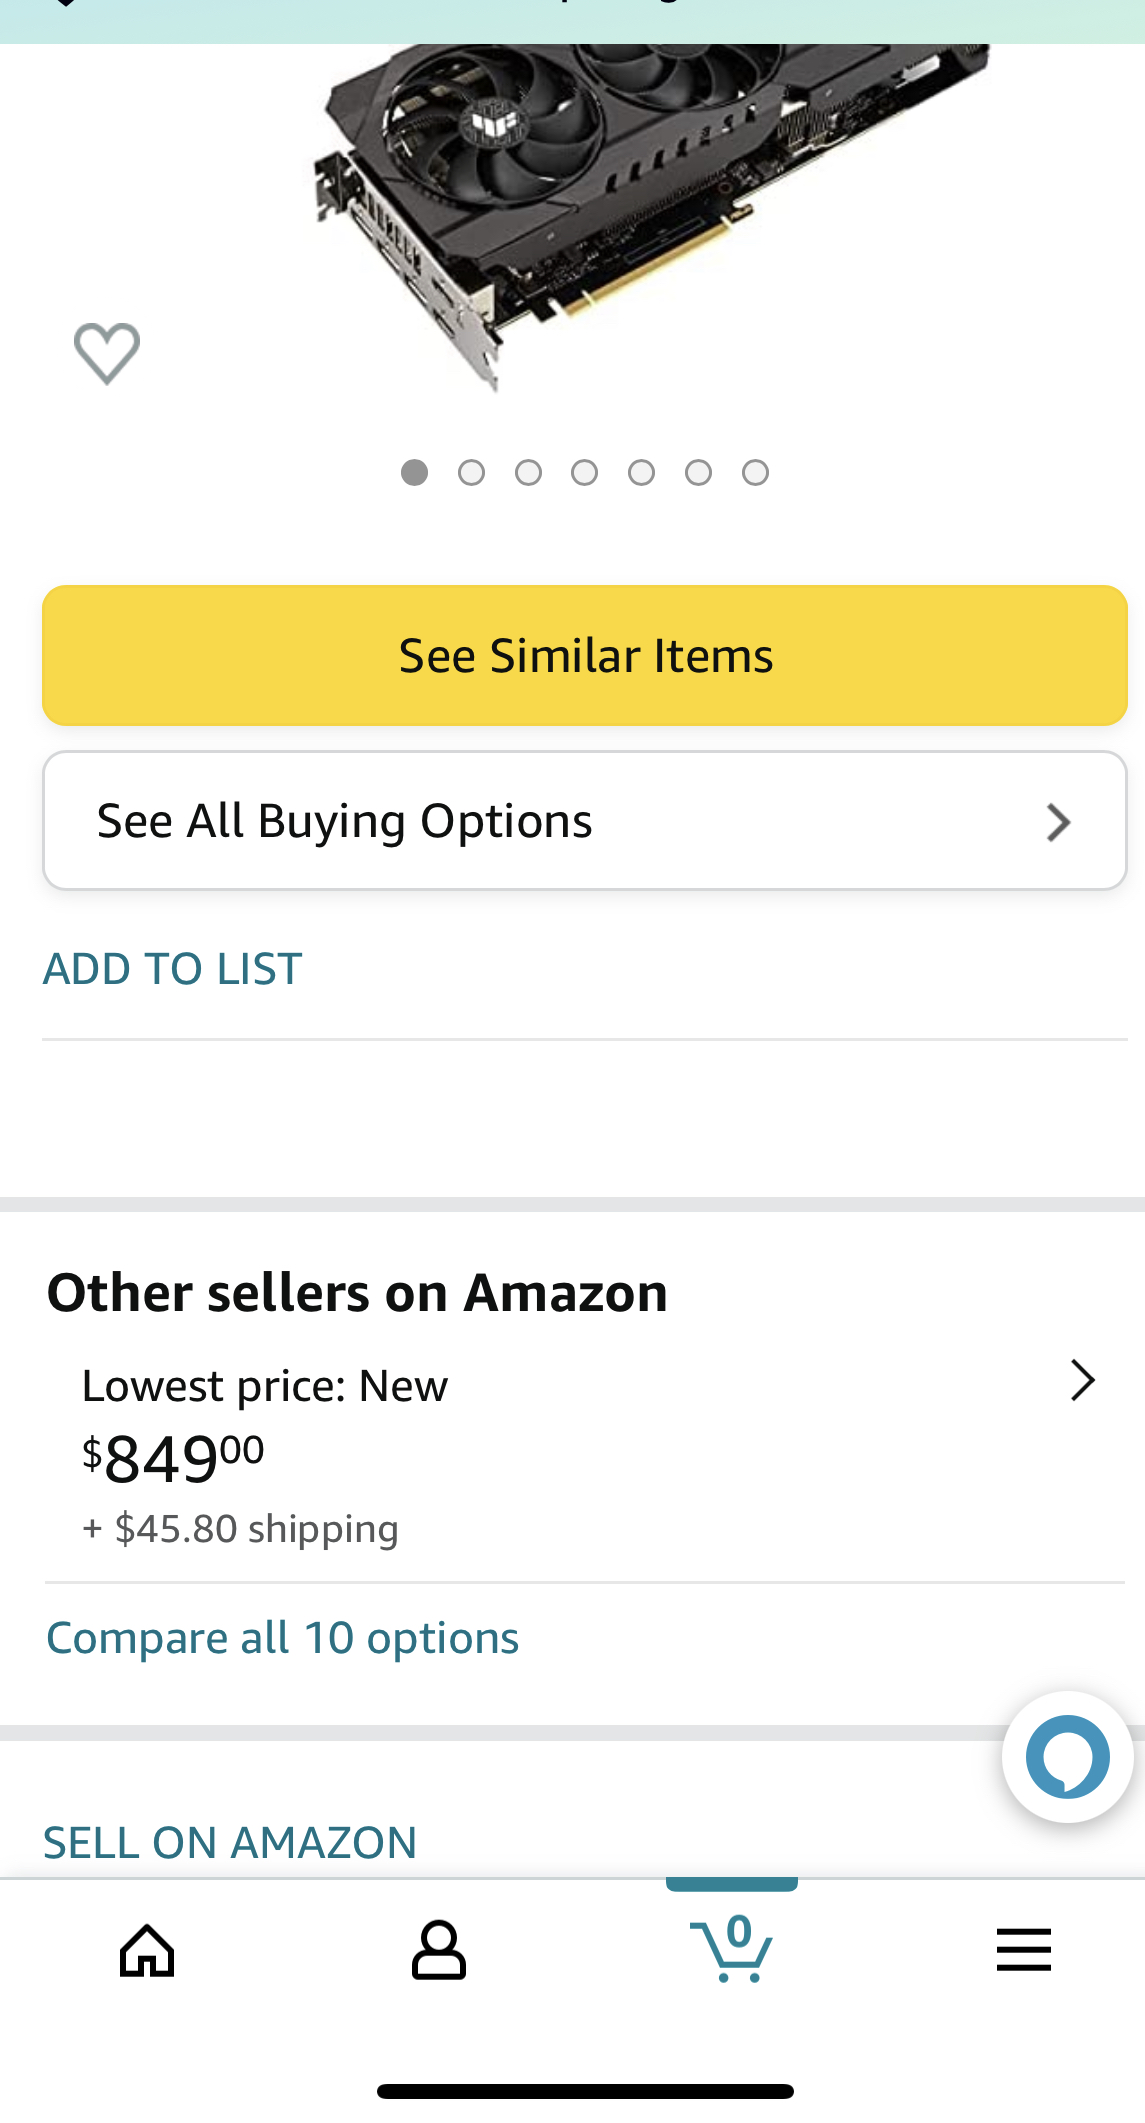1145x2123 pixels.
Task: Tap the $849.00 lowest price offer
Action: pos(174,1458)
